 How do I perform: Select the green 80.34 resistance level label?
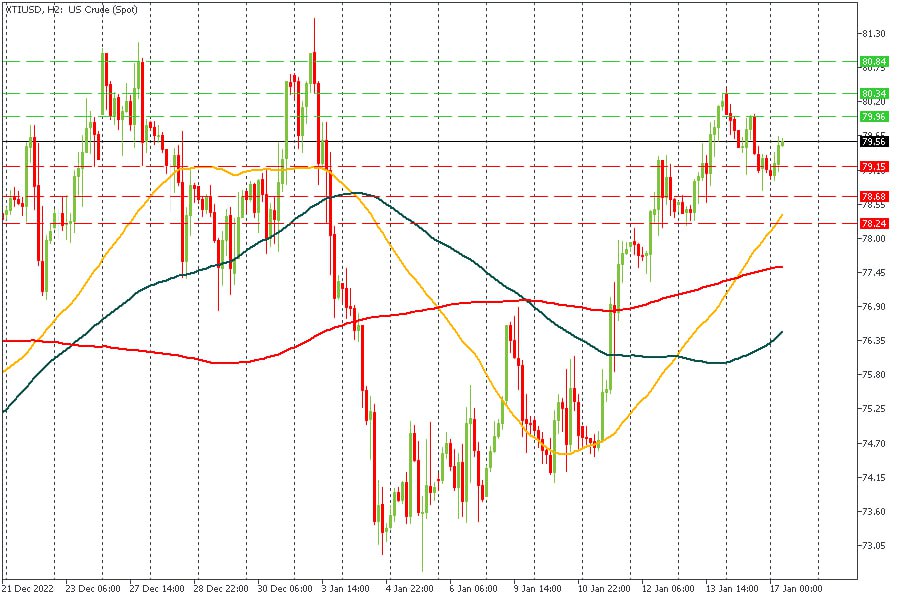point(874,93)
